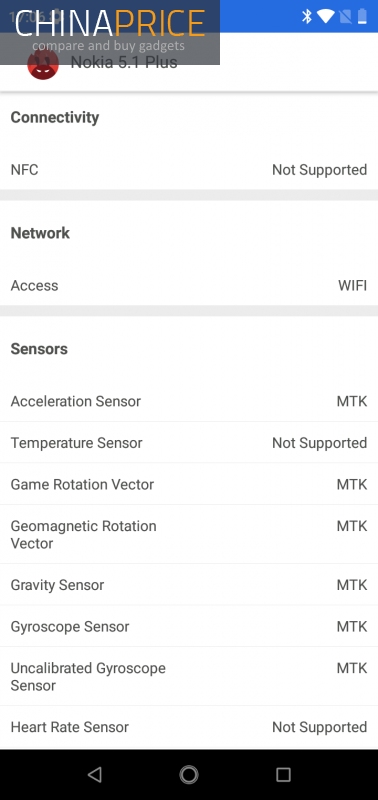
Task: Open recent apps with the square button
Action: tap(283, 774)
